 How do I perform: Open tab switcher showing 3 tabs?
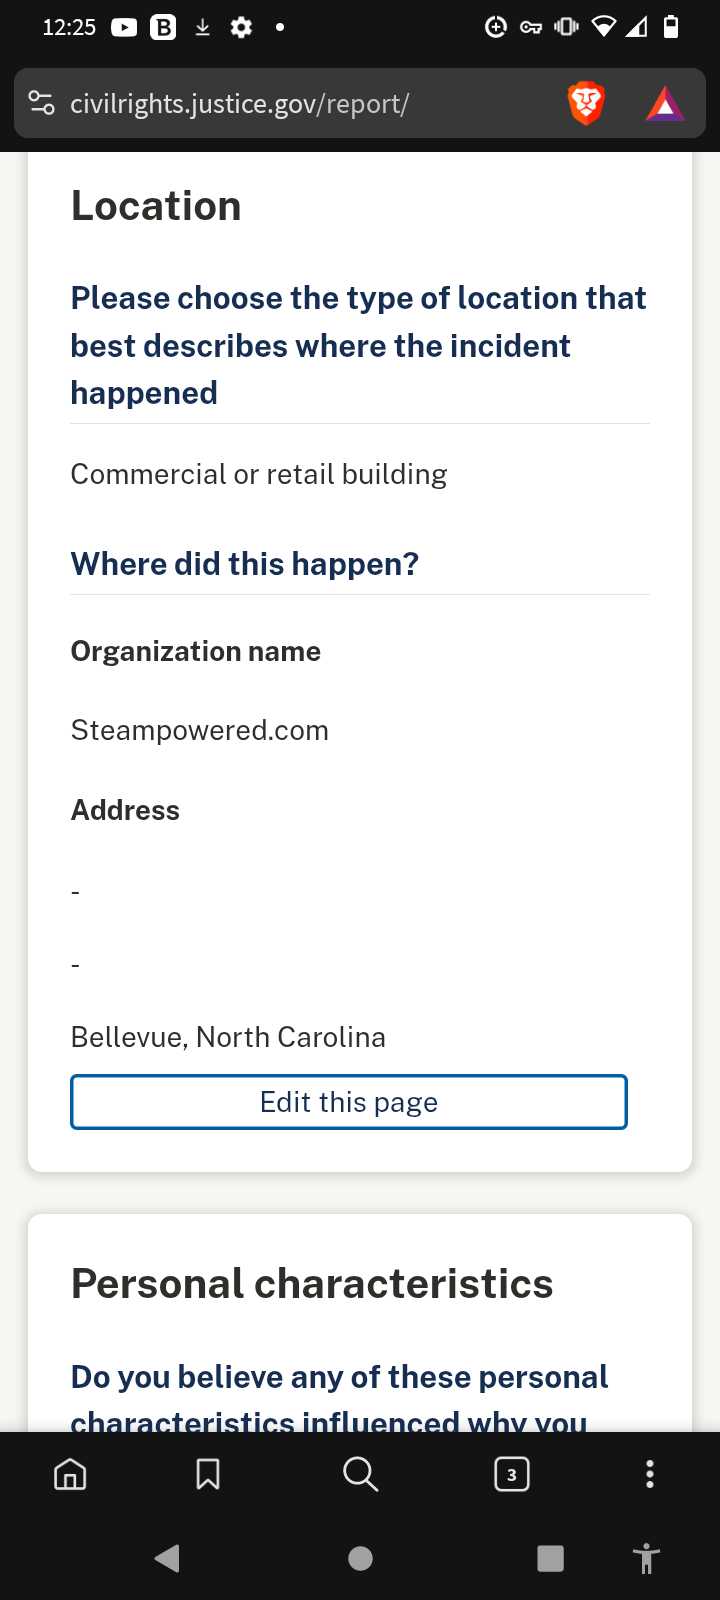512,1474
